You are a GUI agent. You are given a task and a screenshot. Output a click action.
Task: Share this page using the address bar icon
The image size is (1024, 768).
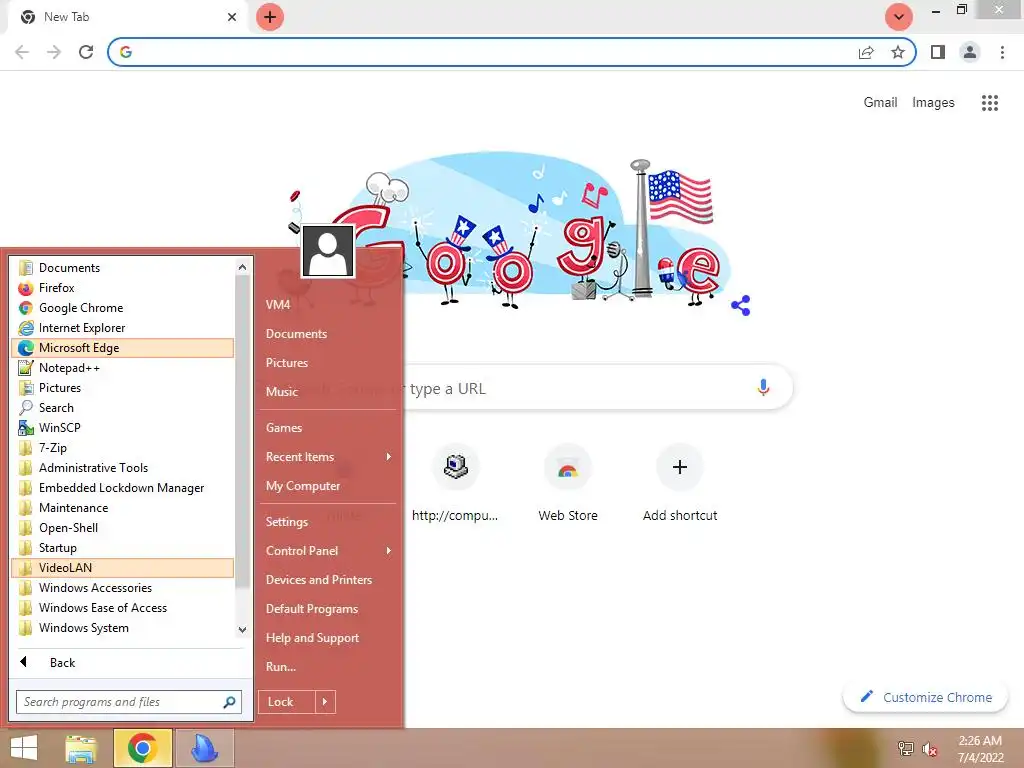click(x=866, y=52)
